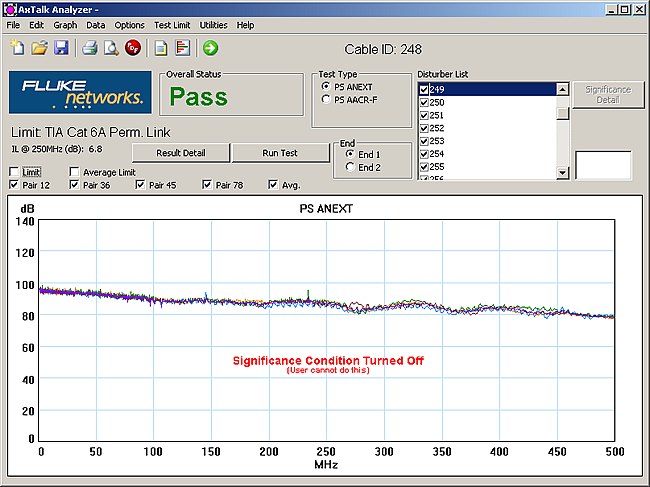Open a file with the folder icon
This screenshot has height=487, width=650.
tap(40, 48)
